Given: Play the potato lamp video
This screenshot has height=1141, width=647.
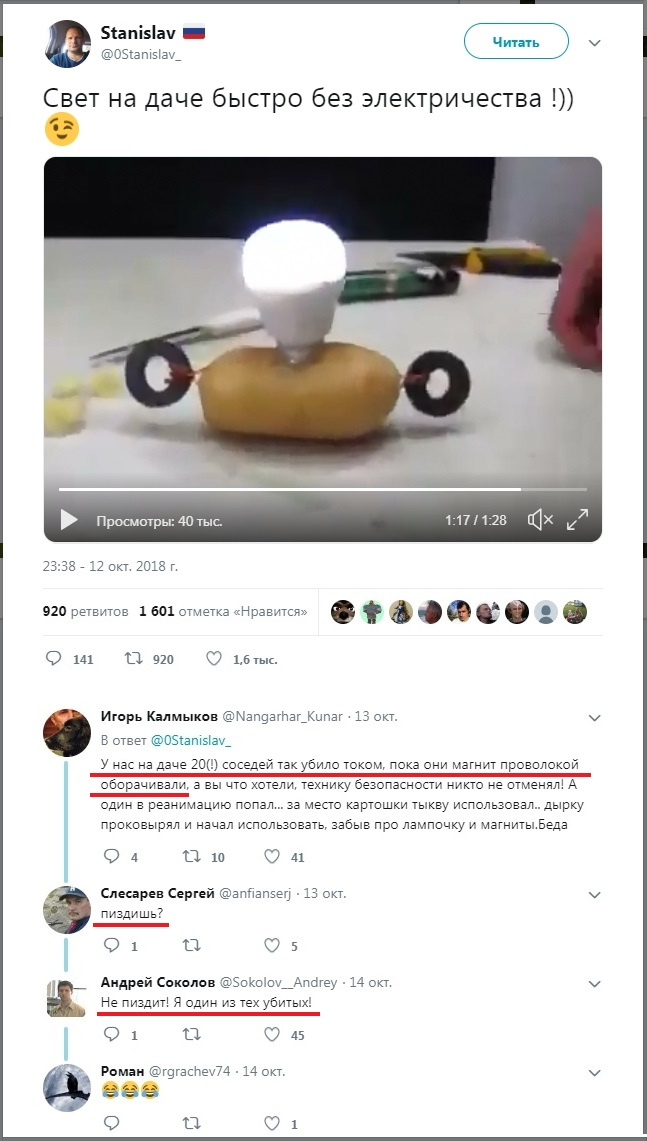Looking at the screenshot, I should 69,520.
